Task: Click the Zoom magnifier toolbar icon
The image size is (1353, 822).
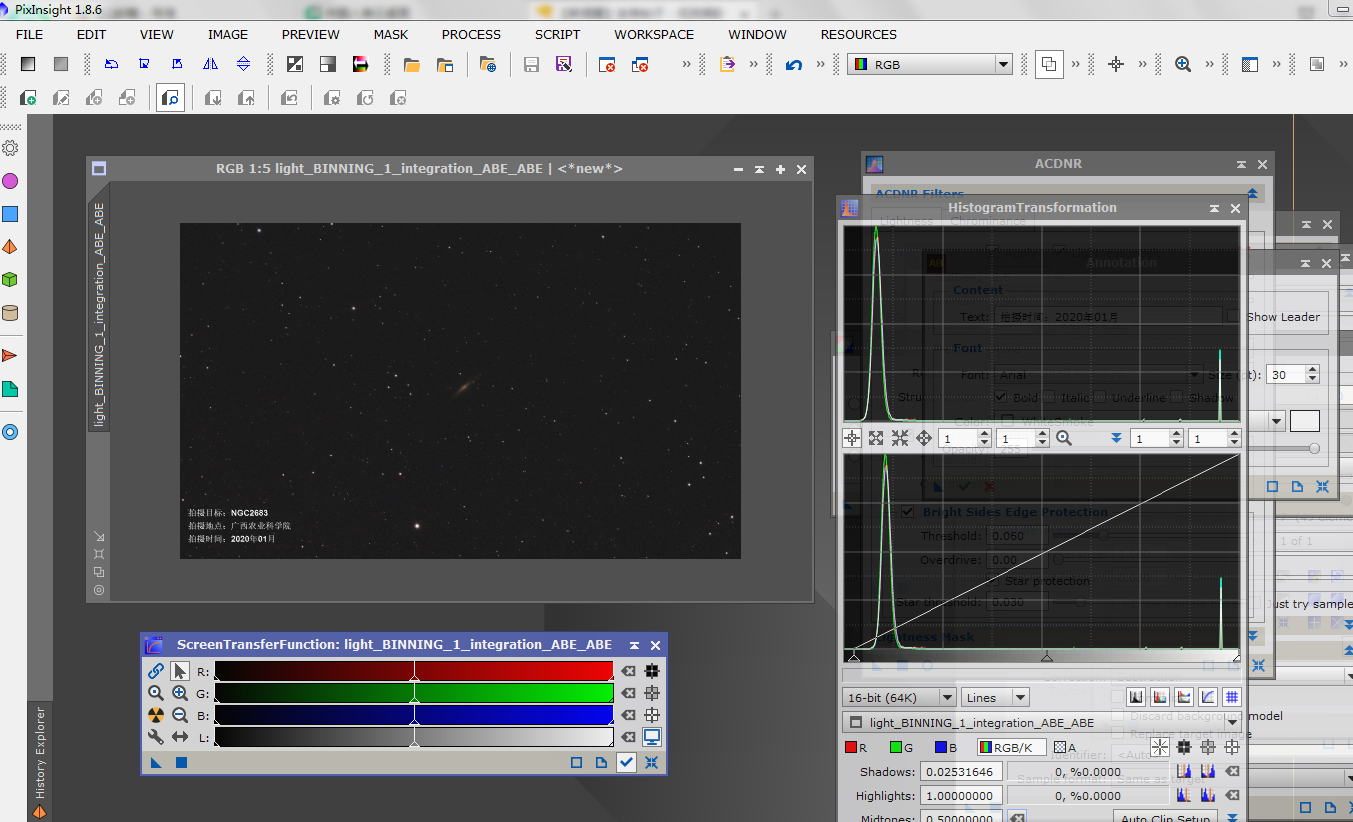Action: point(1183,64)
